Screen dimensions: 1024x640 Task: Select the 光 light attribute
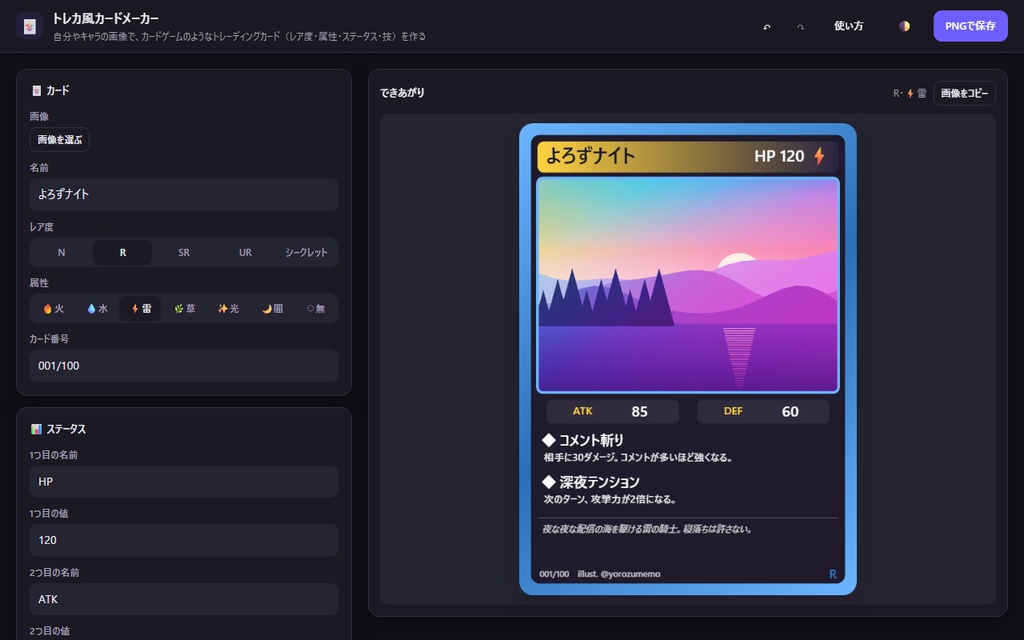point(228,309)
